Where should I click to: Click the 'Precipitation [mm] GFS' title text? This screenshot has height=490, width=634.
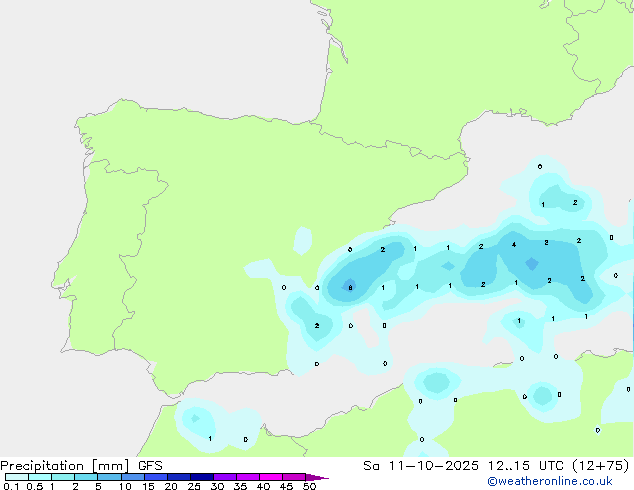81,466
